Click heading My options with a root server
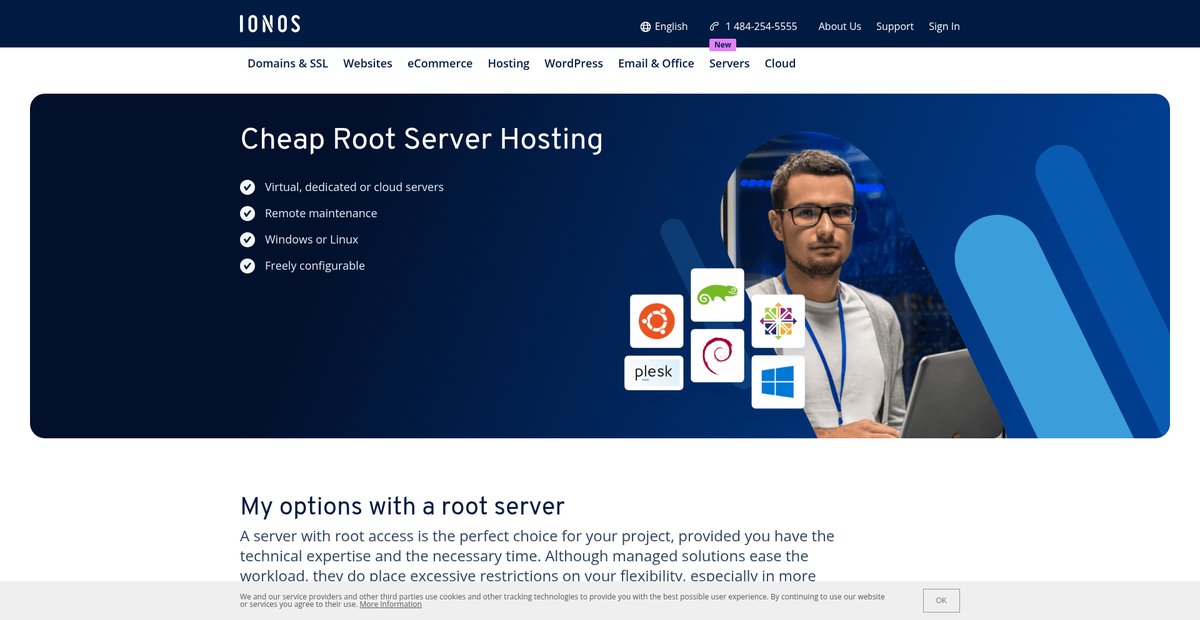1200x620 pixels. click(x=402, y=506)
